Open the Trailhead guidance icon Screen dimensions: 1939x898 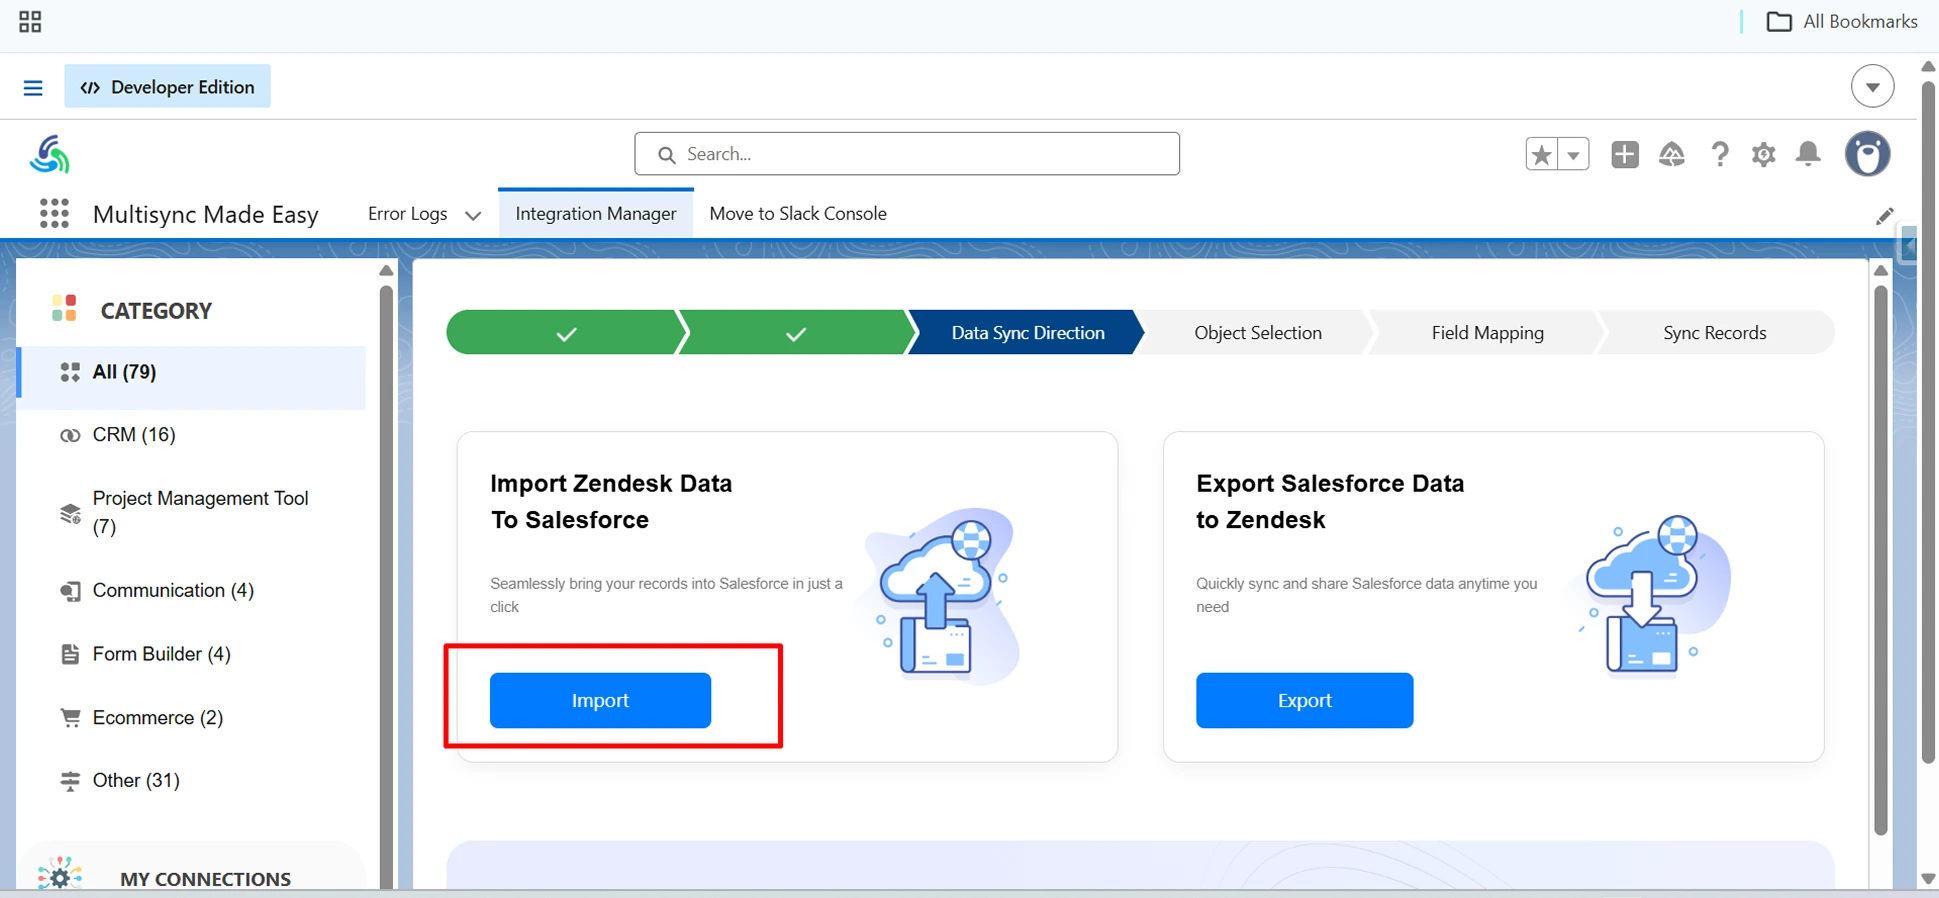[1672, 154]
